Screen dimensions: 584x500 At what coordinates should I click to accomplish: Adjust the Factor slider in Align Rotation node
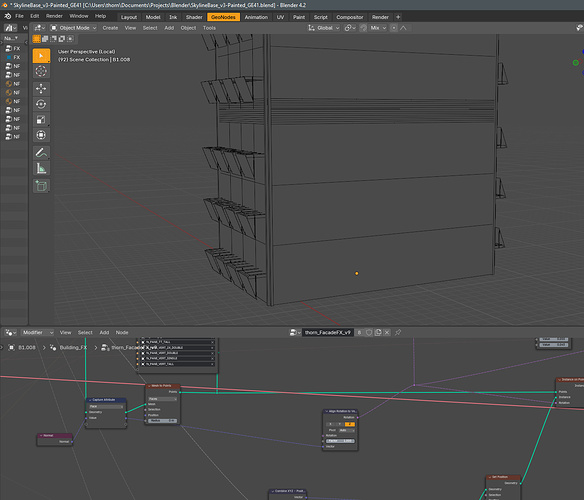pyautogui.click(x=341, y=441)
